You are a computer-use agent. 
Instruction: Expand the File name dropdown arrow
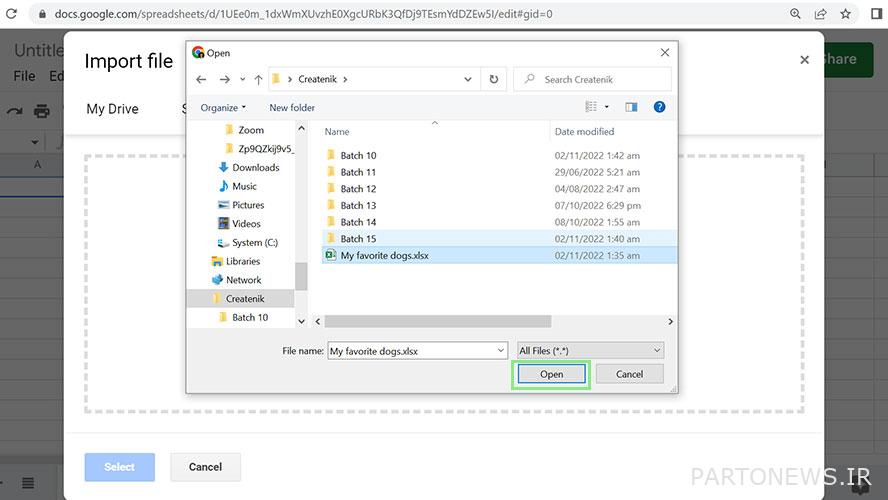tap(501, 351)
